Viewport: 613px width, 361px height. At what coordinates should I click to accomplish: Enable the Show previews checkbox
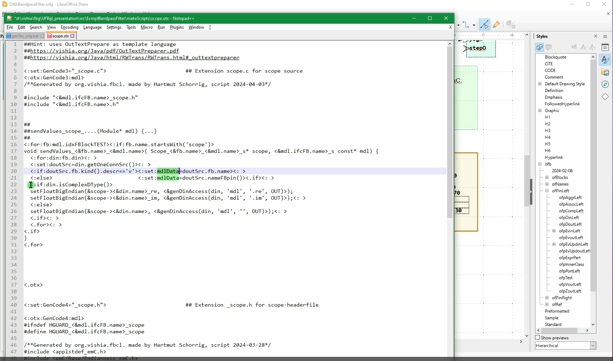pos(538,338)
